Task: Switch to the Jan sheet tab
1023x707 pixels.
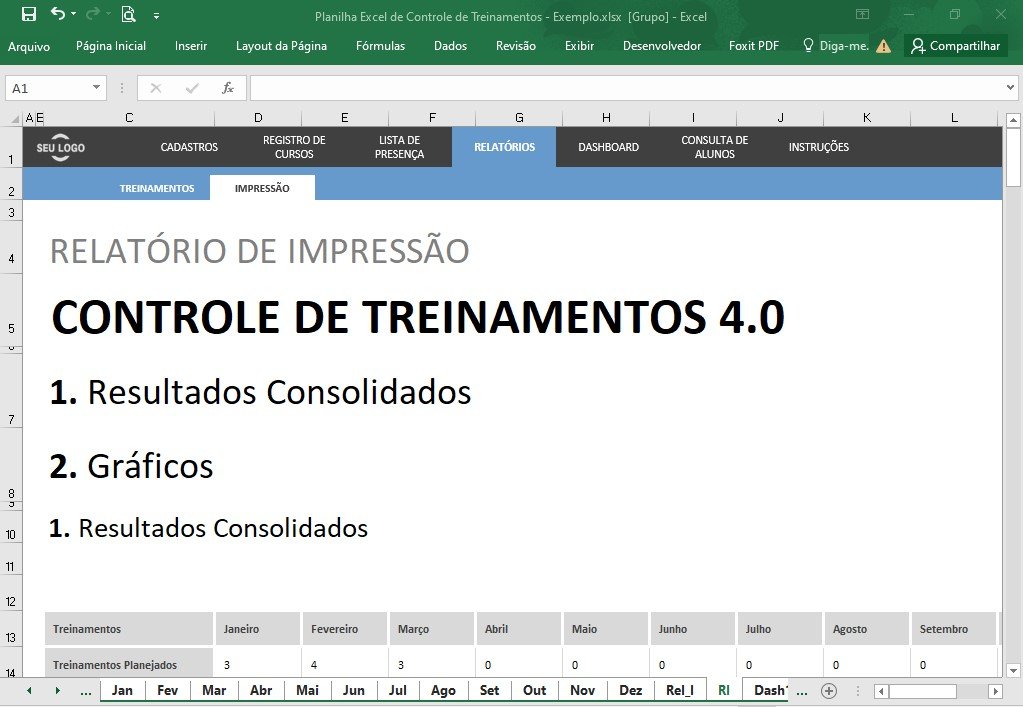Action: (x=122, y=691)
